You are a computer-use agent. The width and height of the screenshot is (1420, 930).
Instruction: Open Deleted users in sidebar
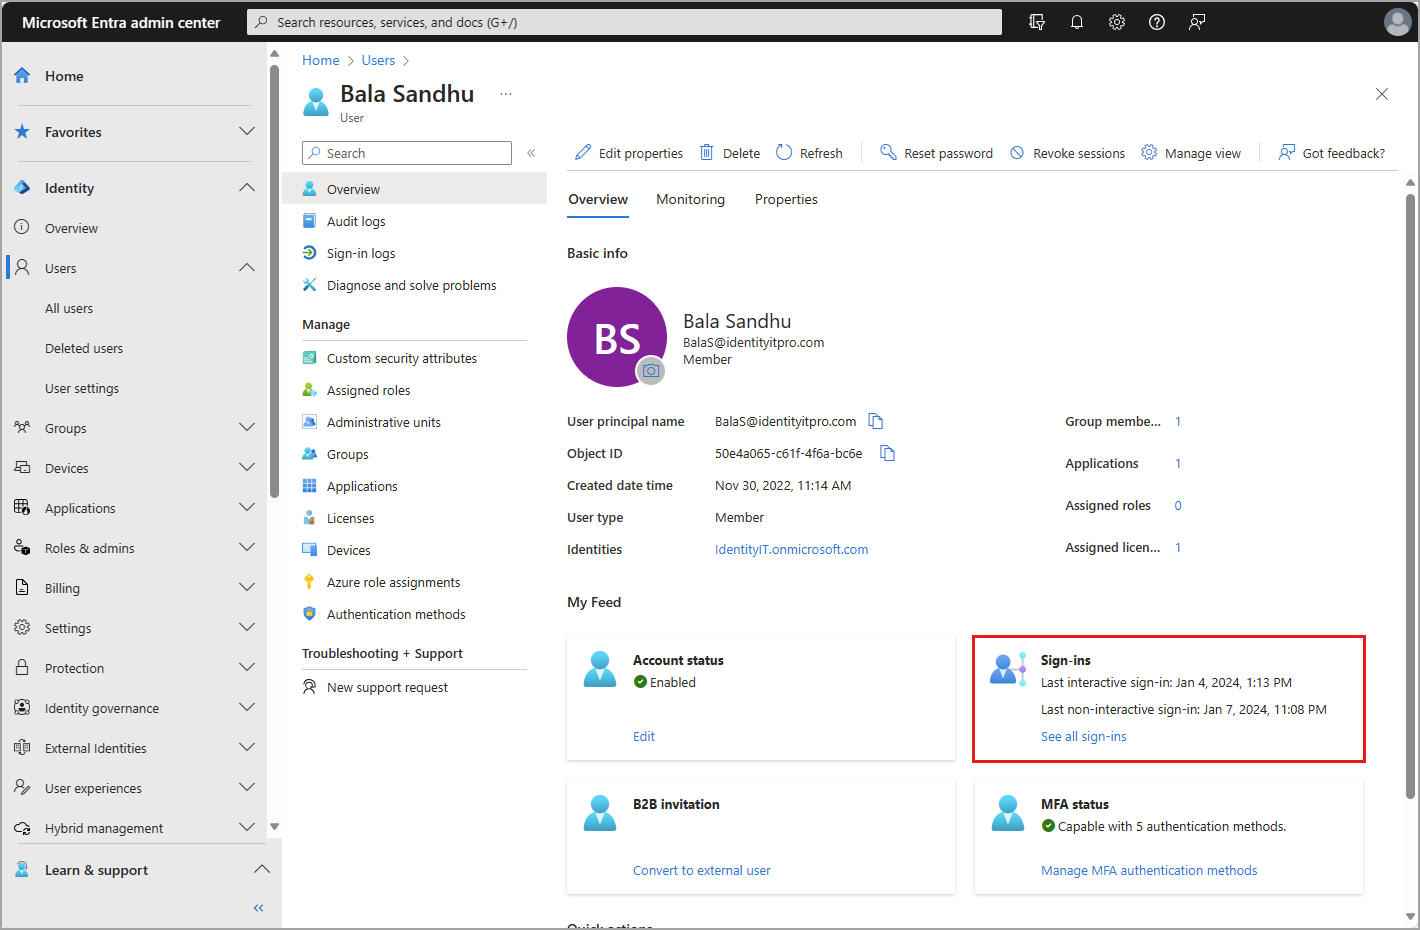click(x=84, y=348)
